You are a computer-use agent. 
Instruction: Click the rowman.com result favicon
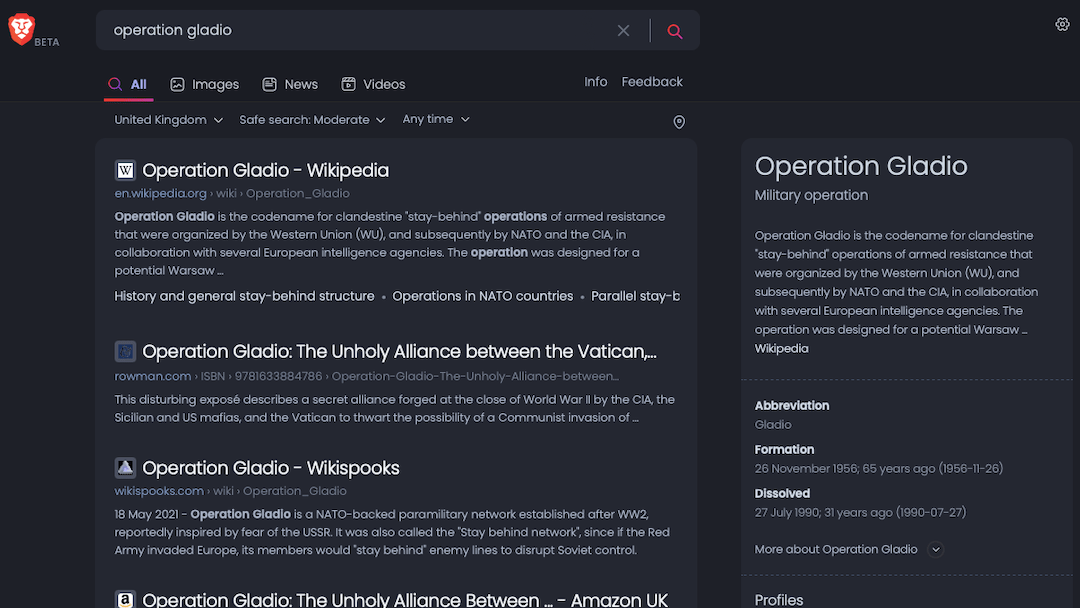click(x=125, y=352)
